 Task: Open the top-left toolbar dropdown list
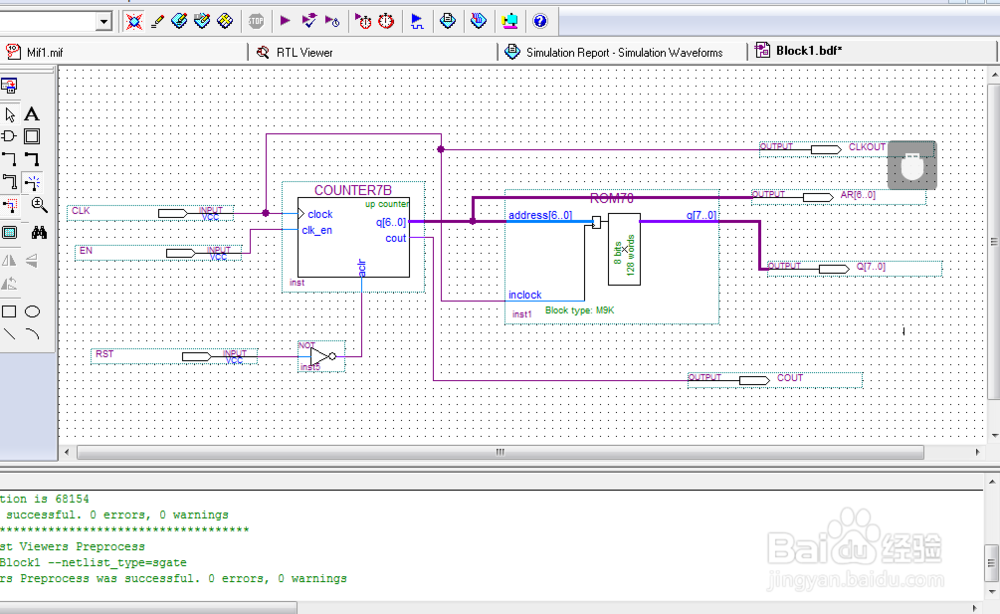104,22
